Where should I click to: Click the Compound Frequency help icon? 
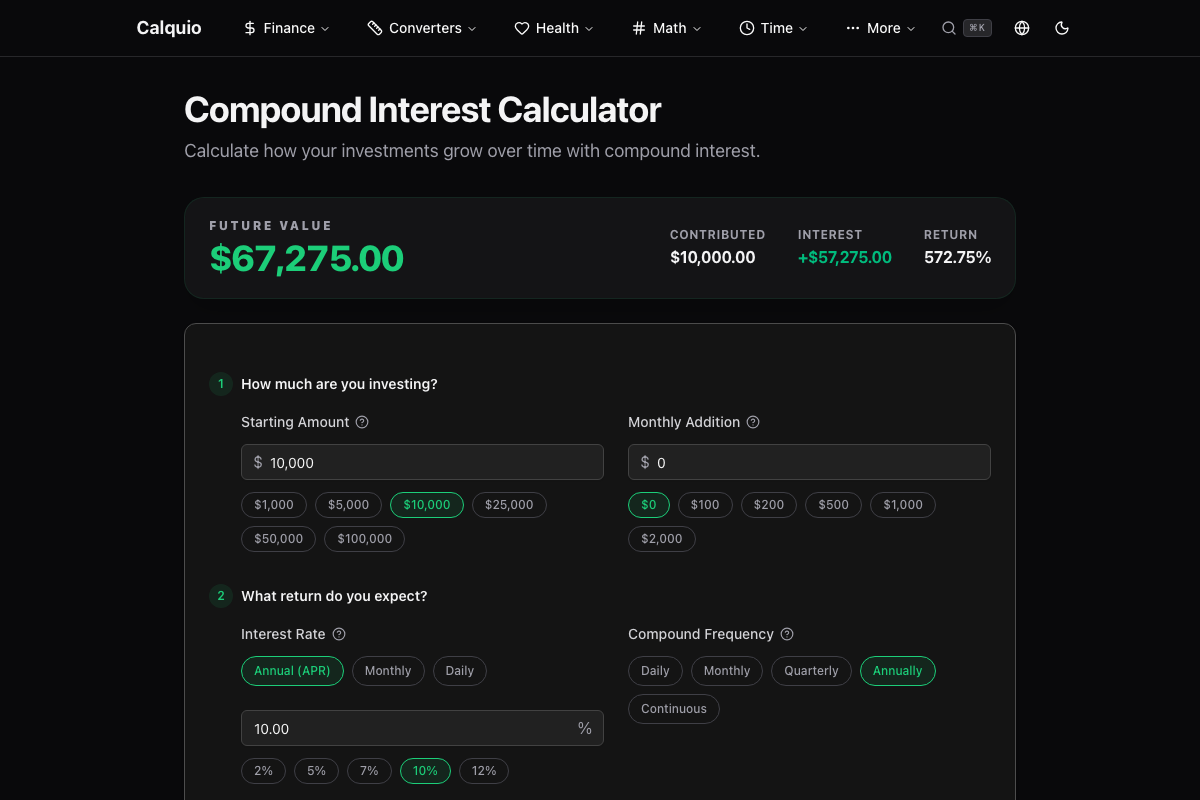[x=787, y=634]
